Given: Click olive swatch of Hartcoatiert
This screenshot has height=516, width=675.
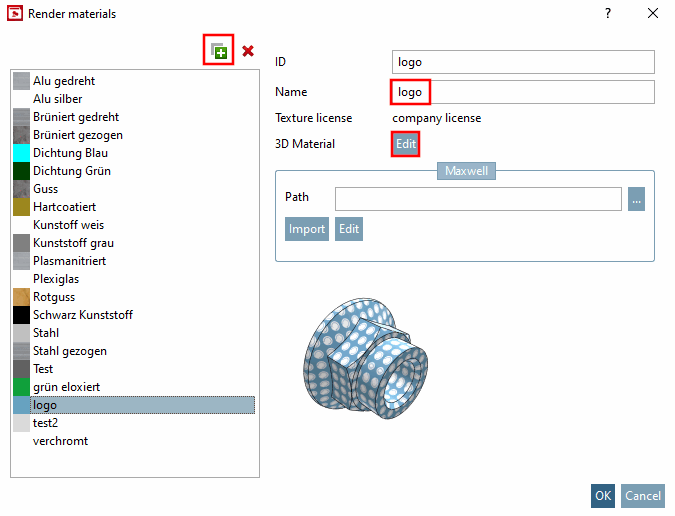Looking at the screenshot, I should [x=21, y=207].
